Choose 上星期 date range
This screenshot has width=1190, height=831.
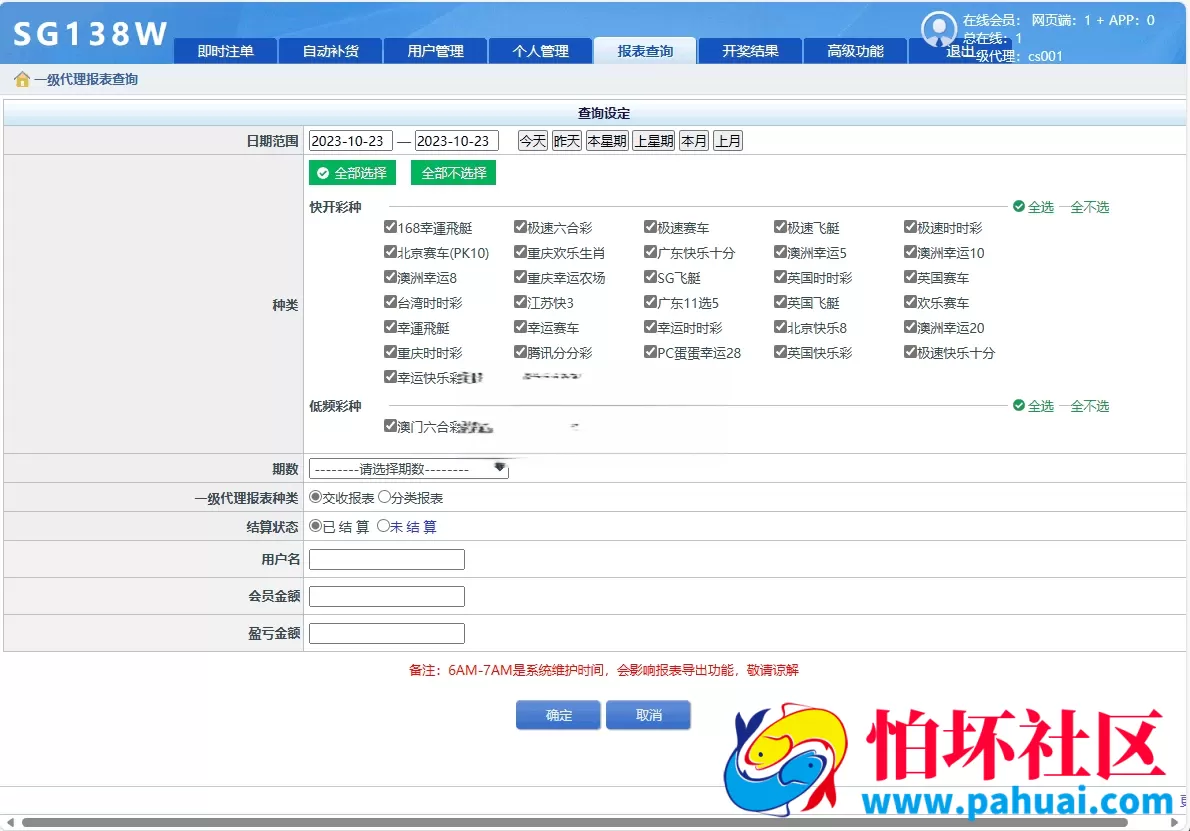click(654, 141)
